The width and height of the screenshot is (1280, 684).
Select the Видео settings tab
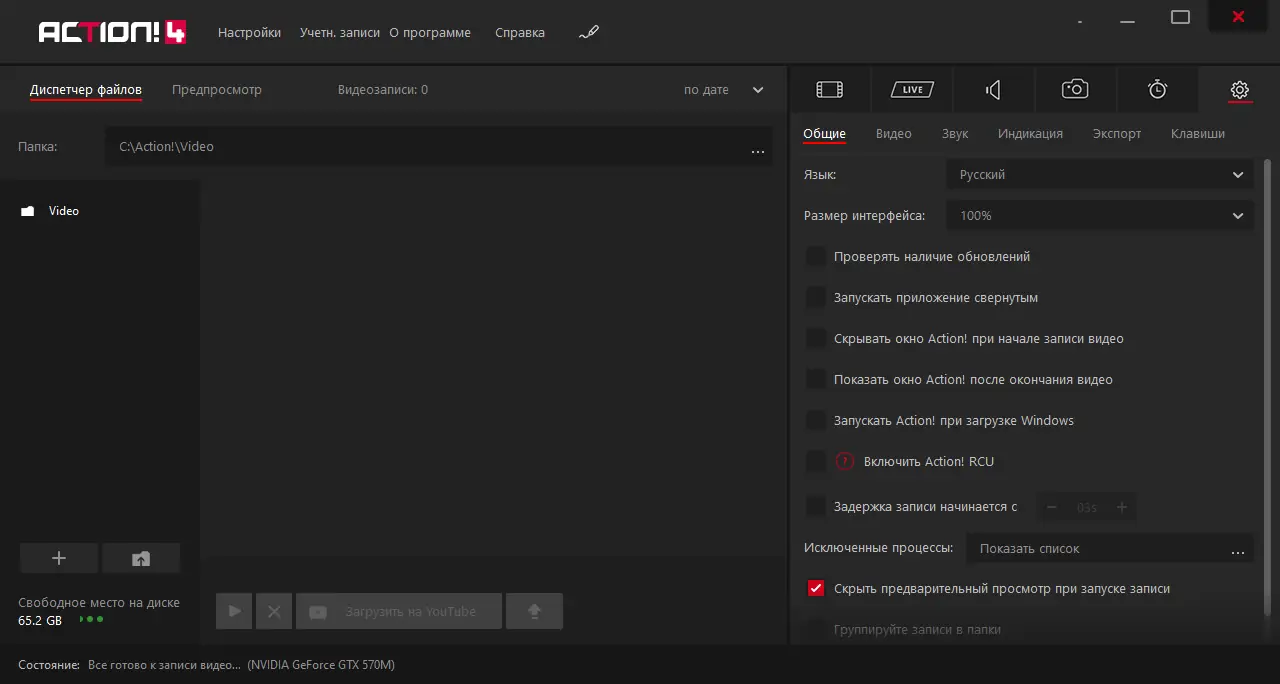[894, 134]
